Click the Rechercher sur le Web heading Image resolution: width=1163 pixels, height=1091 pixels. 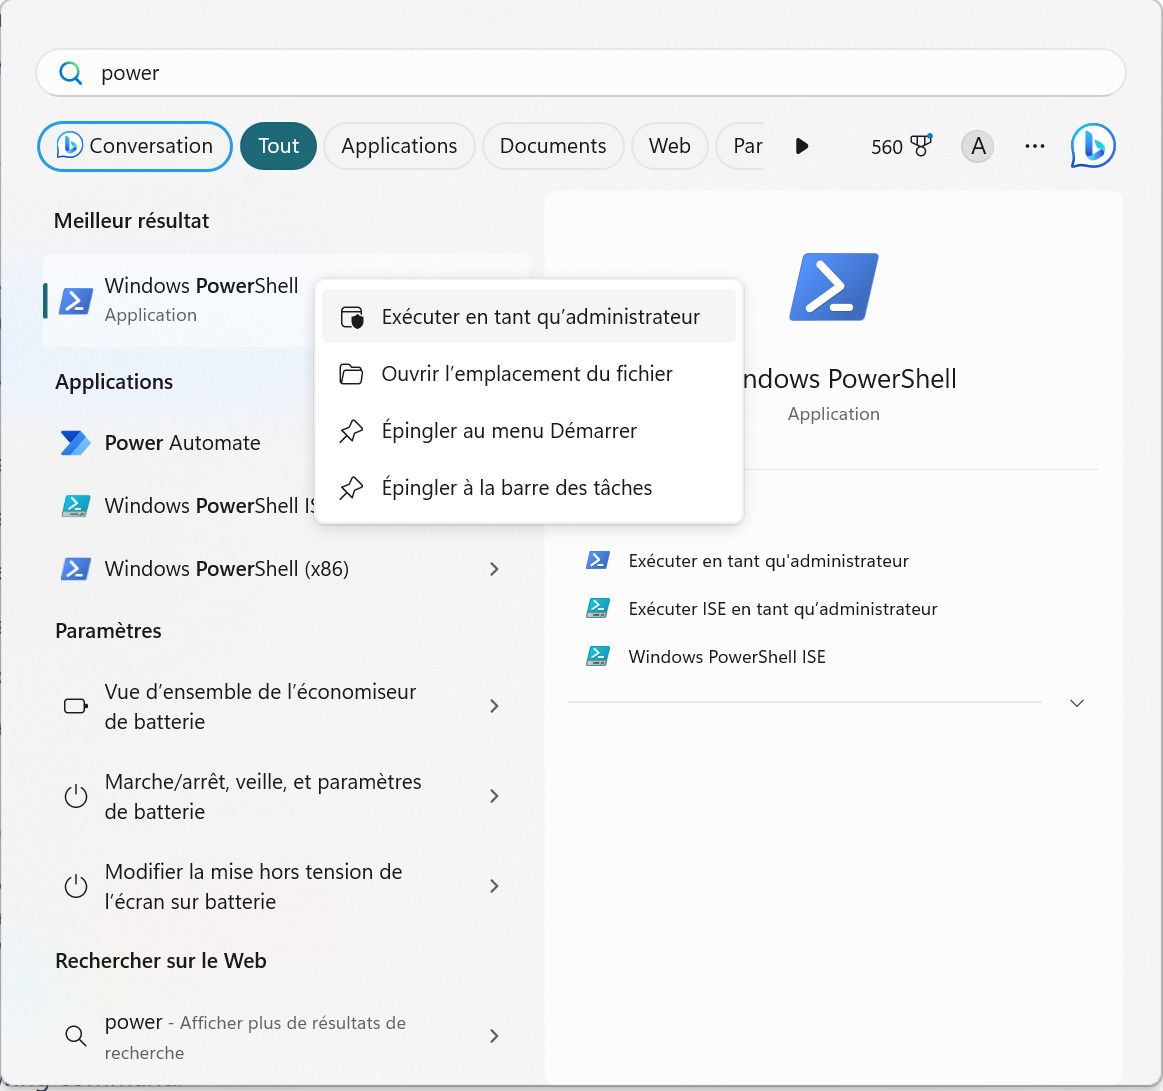click(x=161, y=961)
